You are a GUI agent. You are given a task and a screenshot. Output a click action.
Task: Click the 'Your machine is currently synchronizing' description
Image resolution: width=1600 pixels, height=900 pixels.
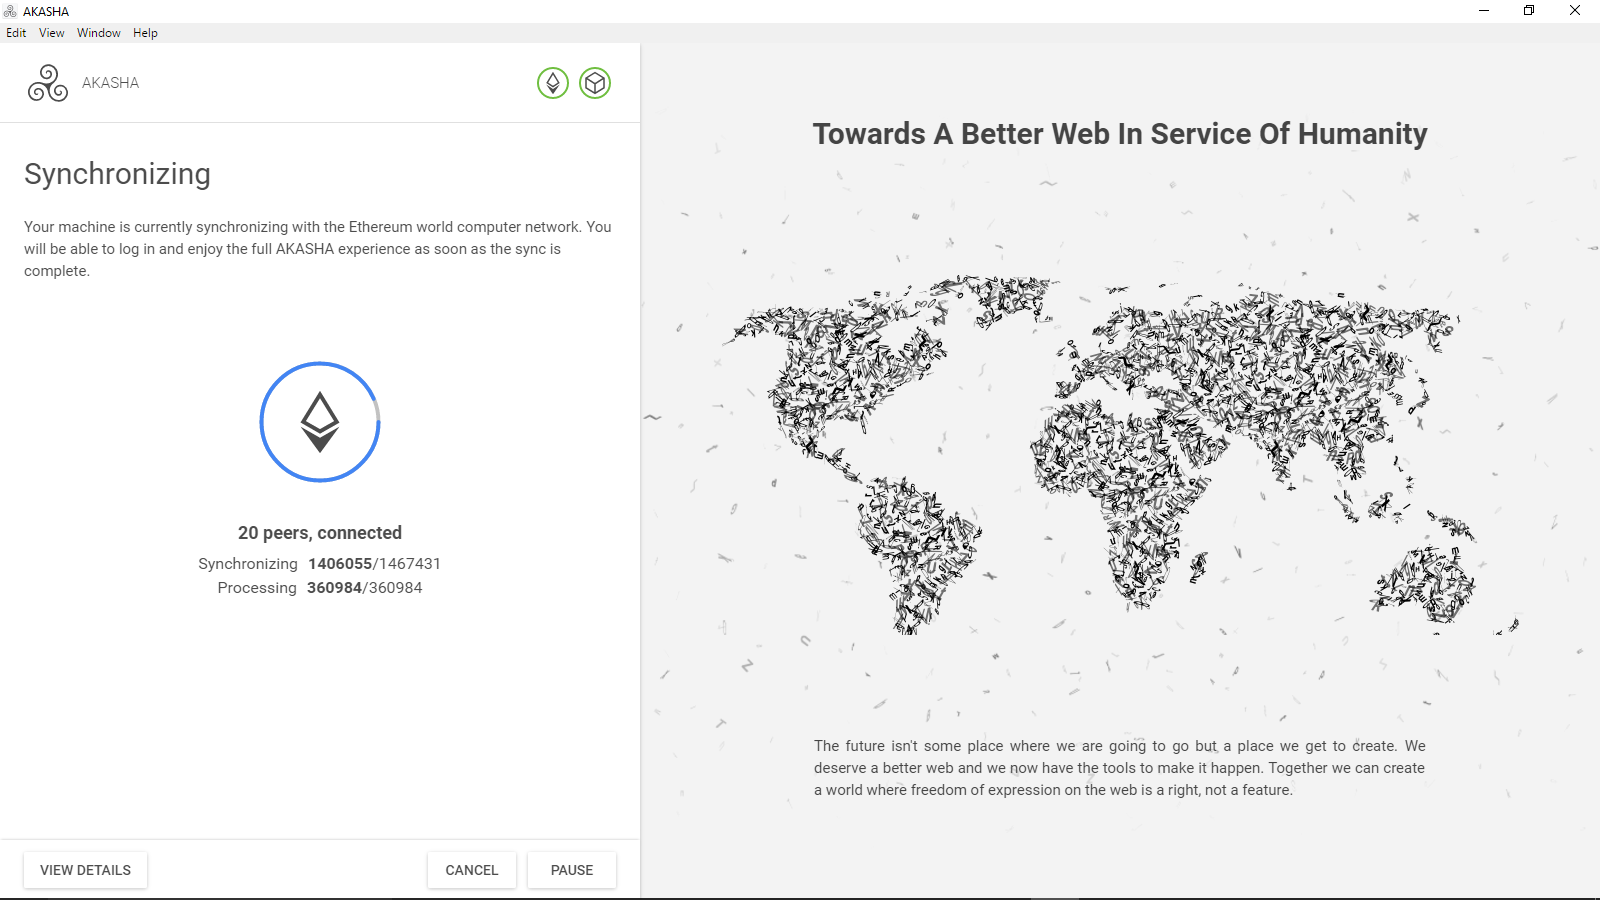pos(318,249)
